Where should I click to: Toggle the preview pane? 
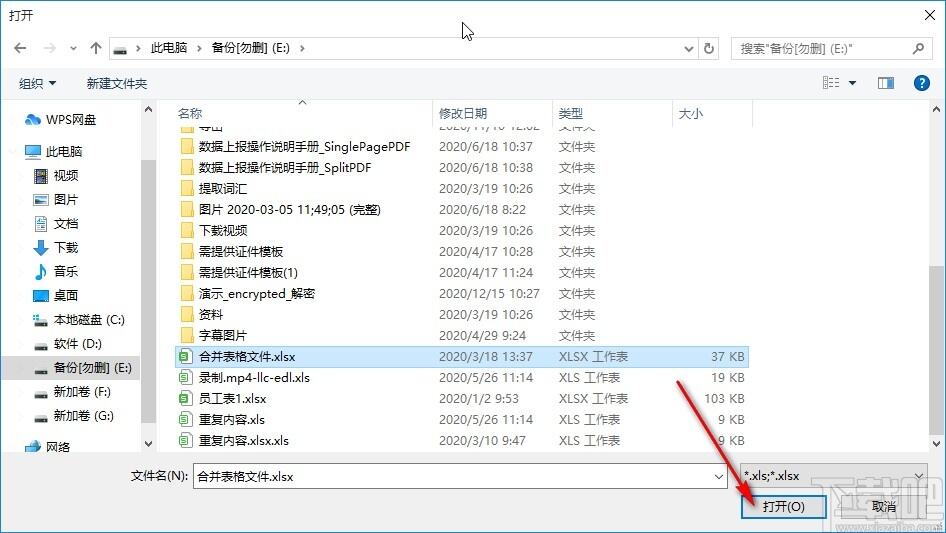pyautogui.click(x=886, y=83)
